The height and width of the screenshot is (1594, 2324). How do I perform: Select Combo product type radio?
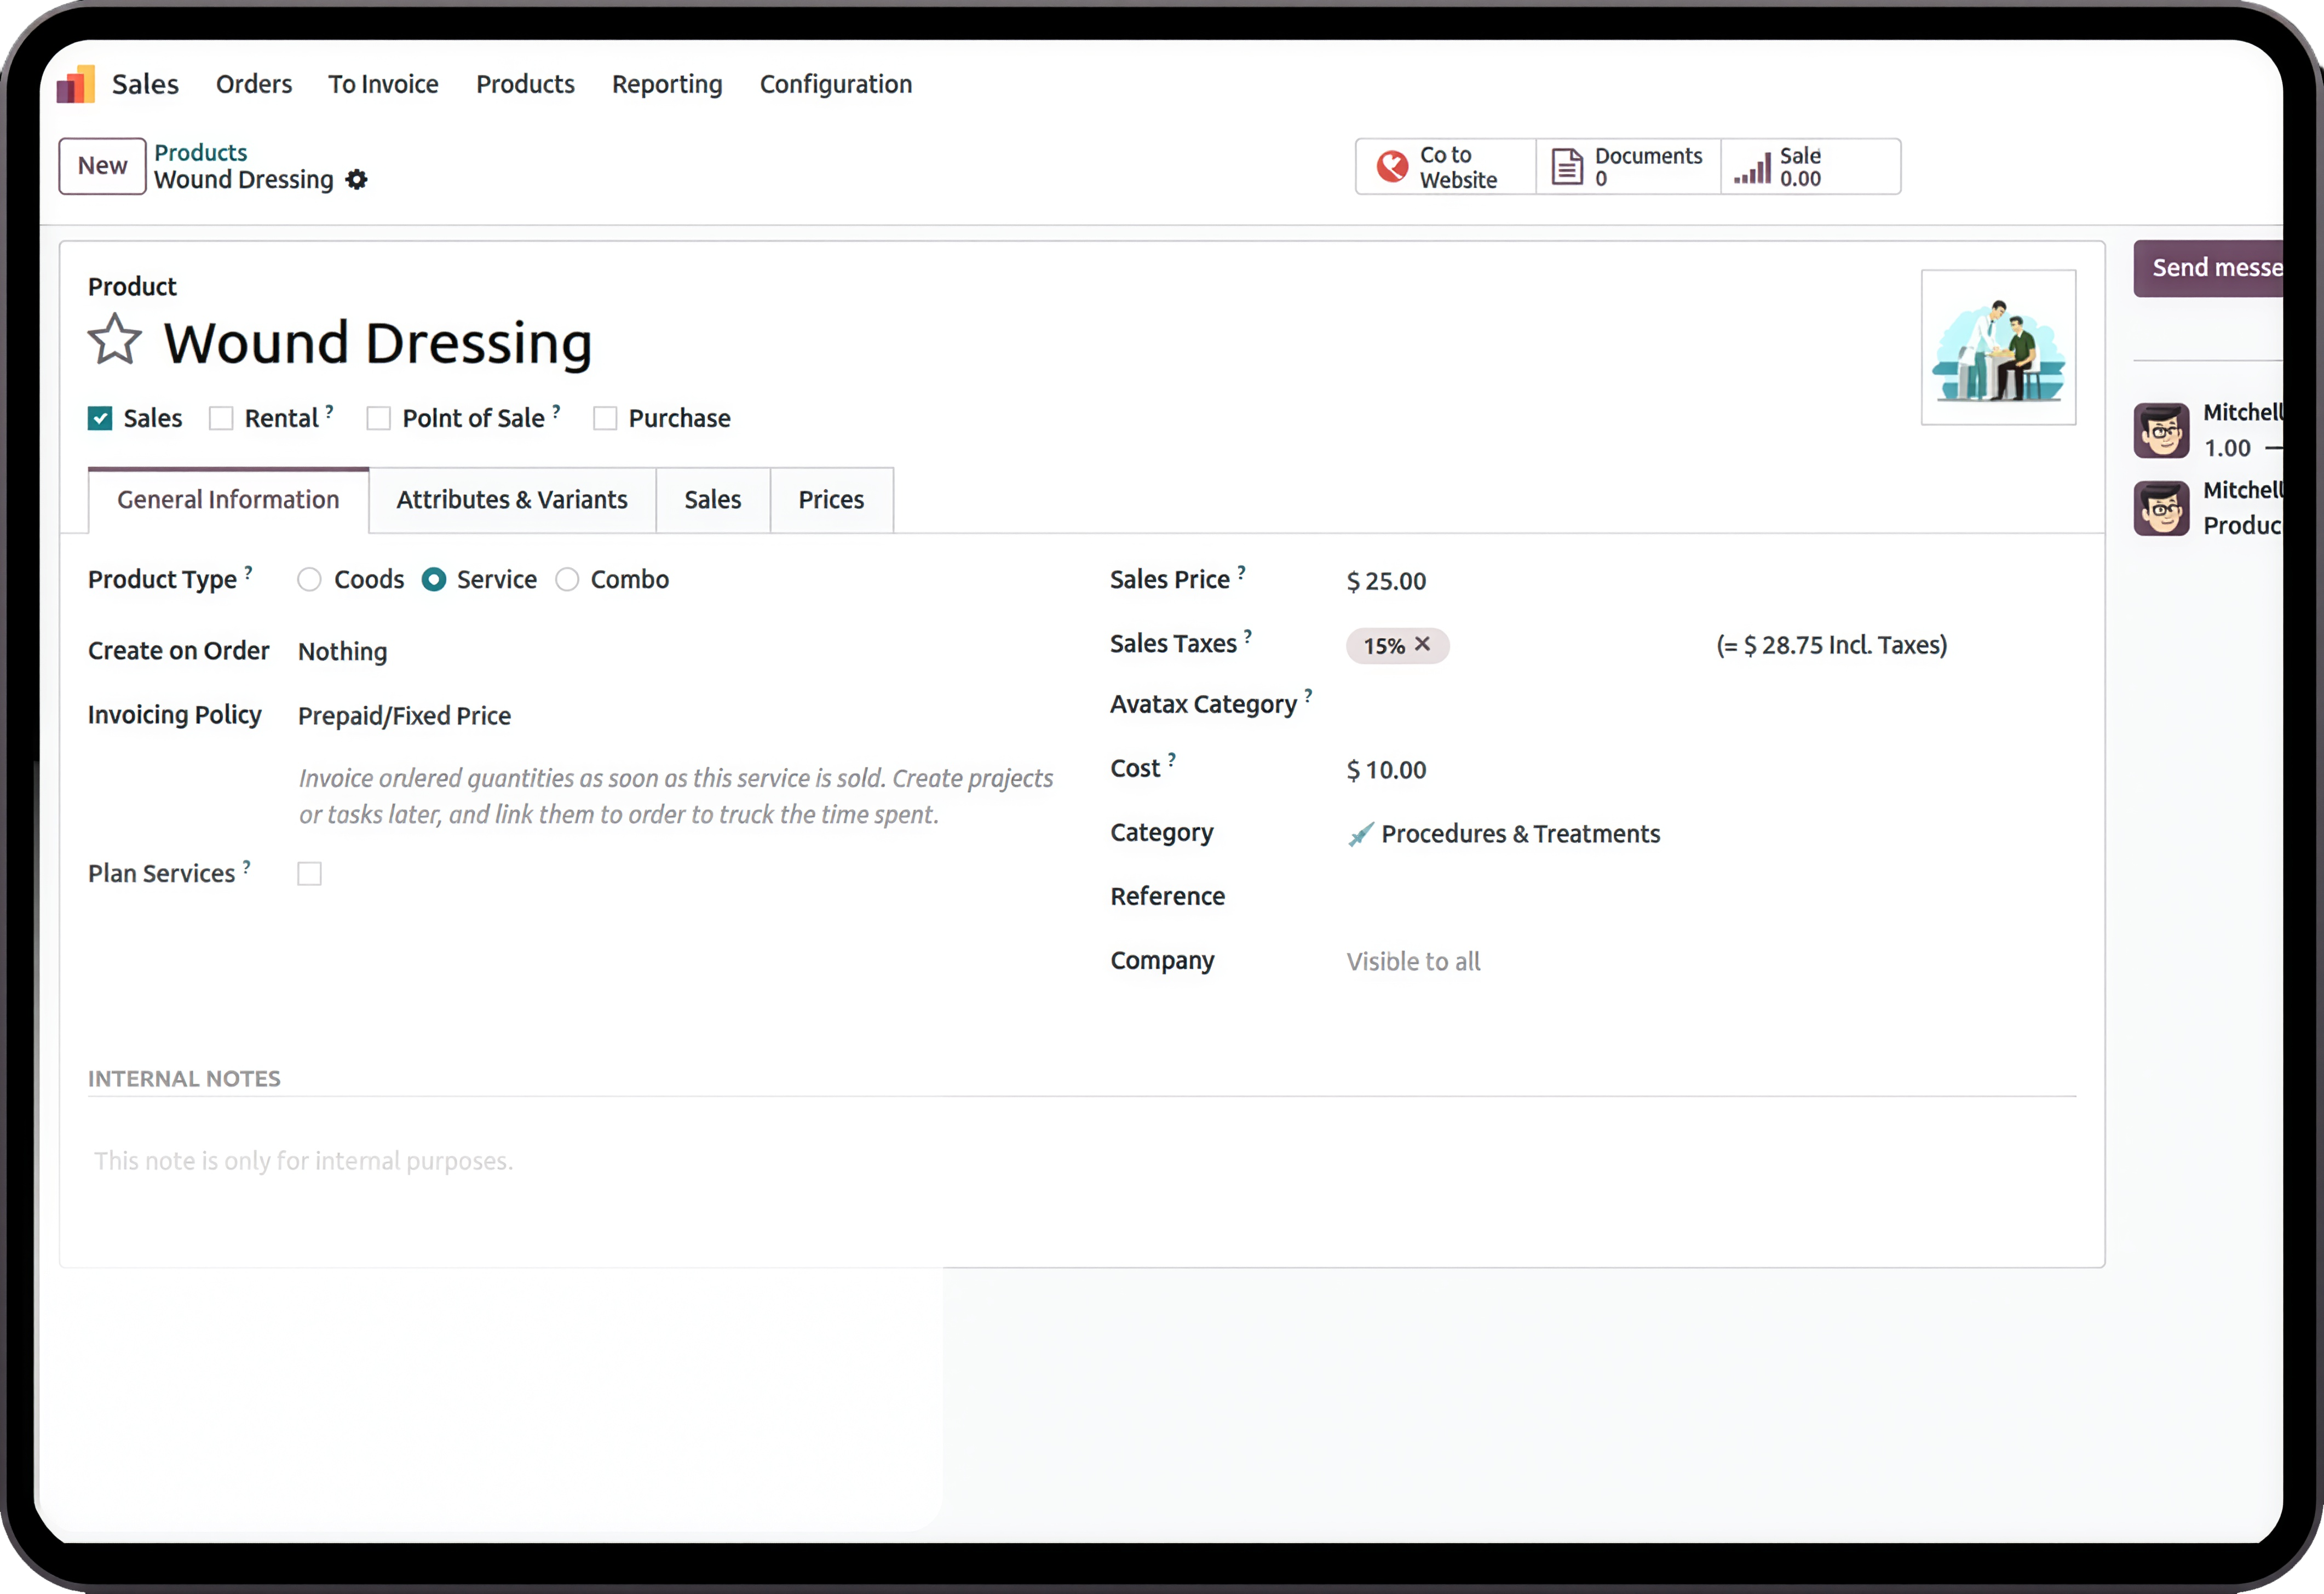click(x=567, y=580)
